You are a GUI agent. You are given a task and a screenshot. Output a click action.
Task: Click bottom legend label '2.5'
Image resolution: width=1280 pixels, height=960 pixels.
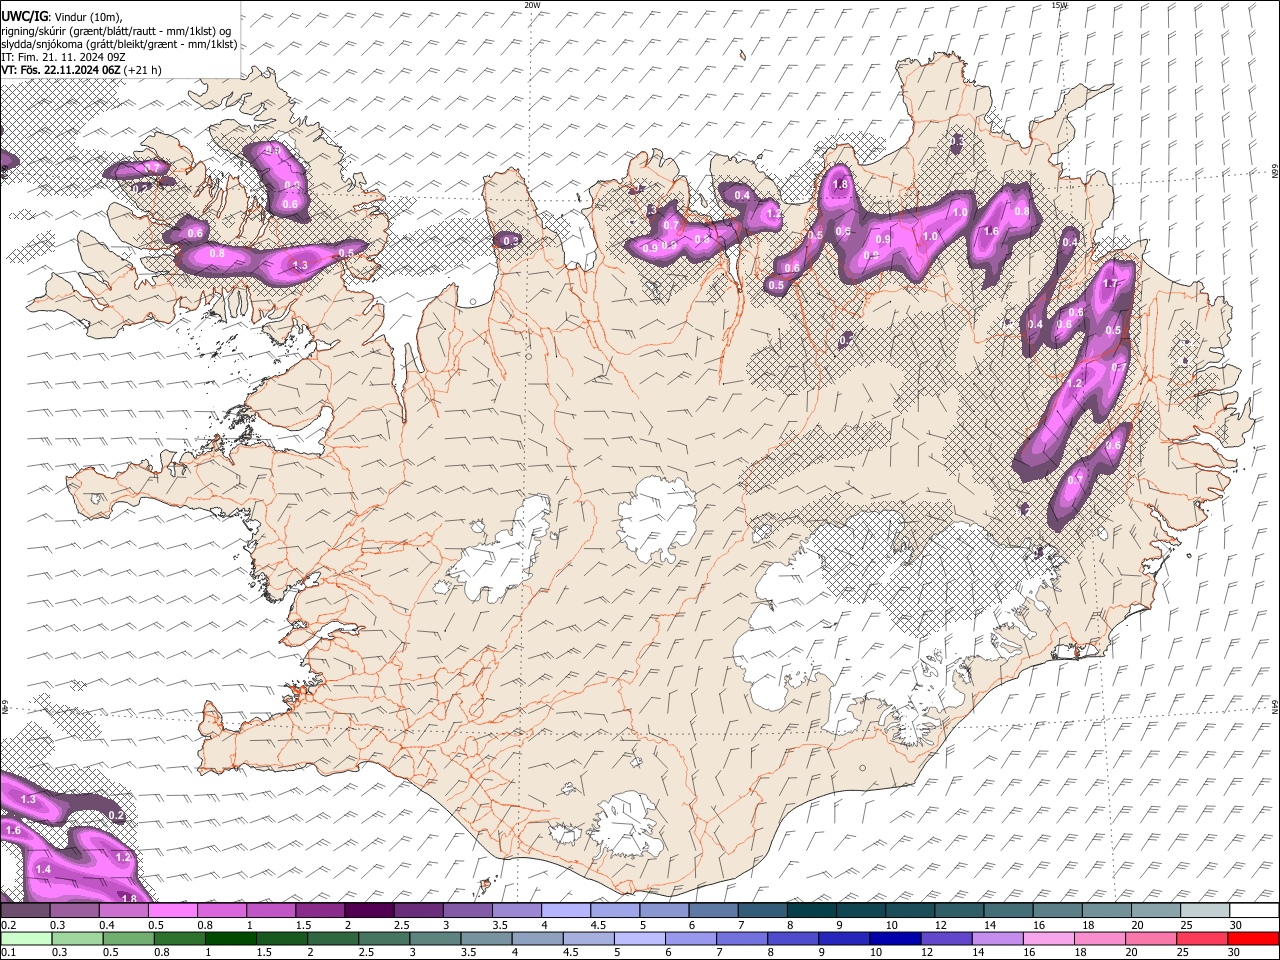click(365, 952)
